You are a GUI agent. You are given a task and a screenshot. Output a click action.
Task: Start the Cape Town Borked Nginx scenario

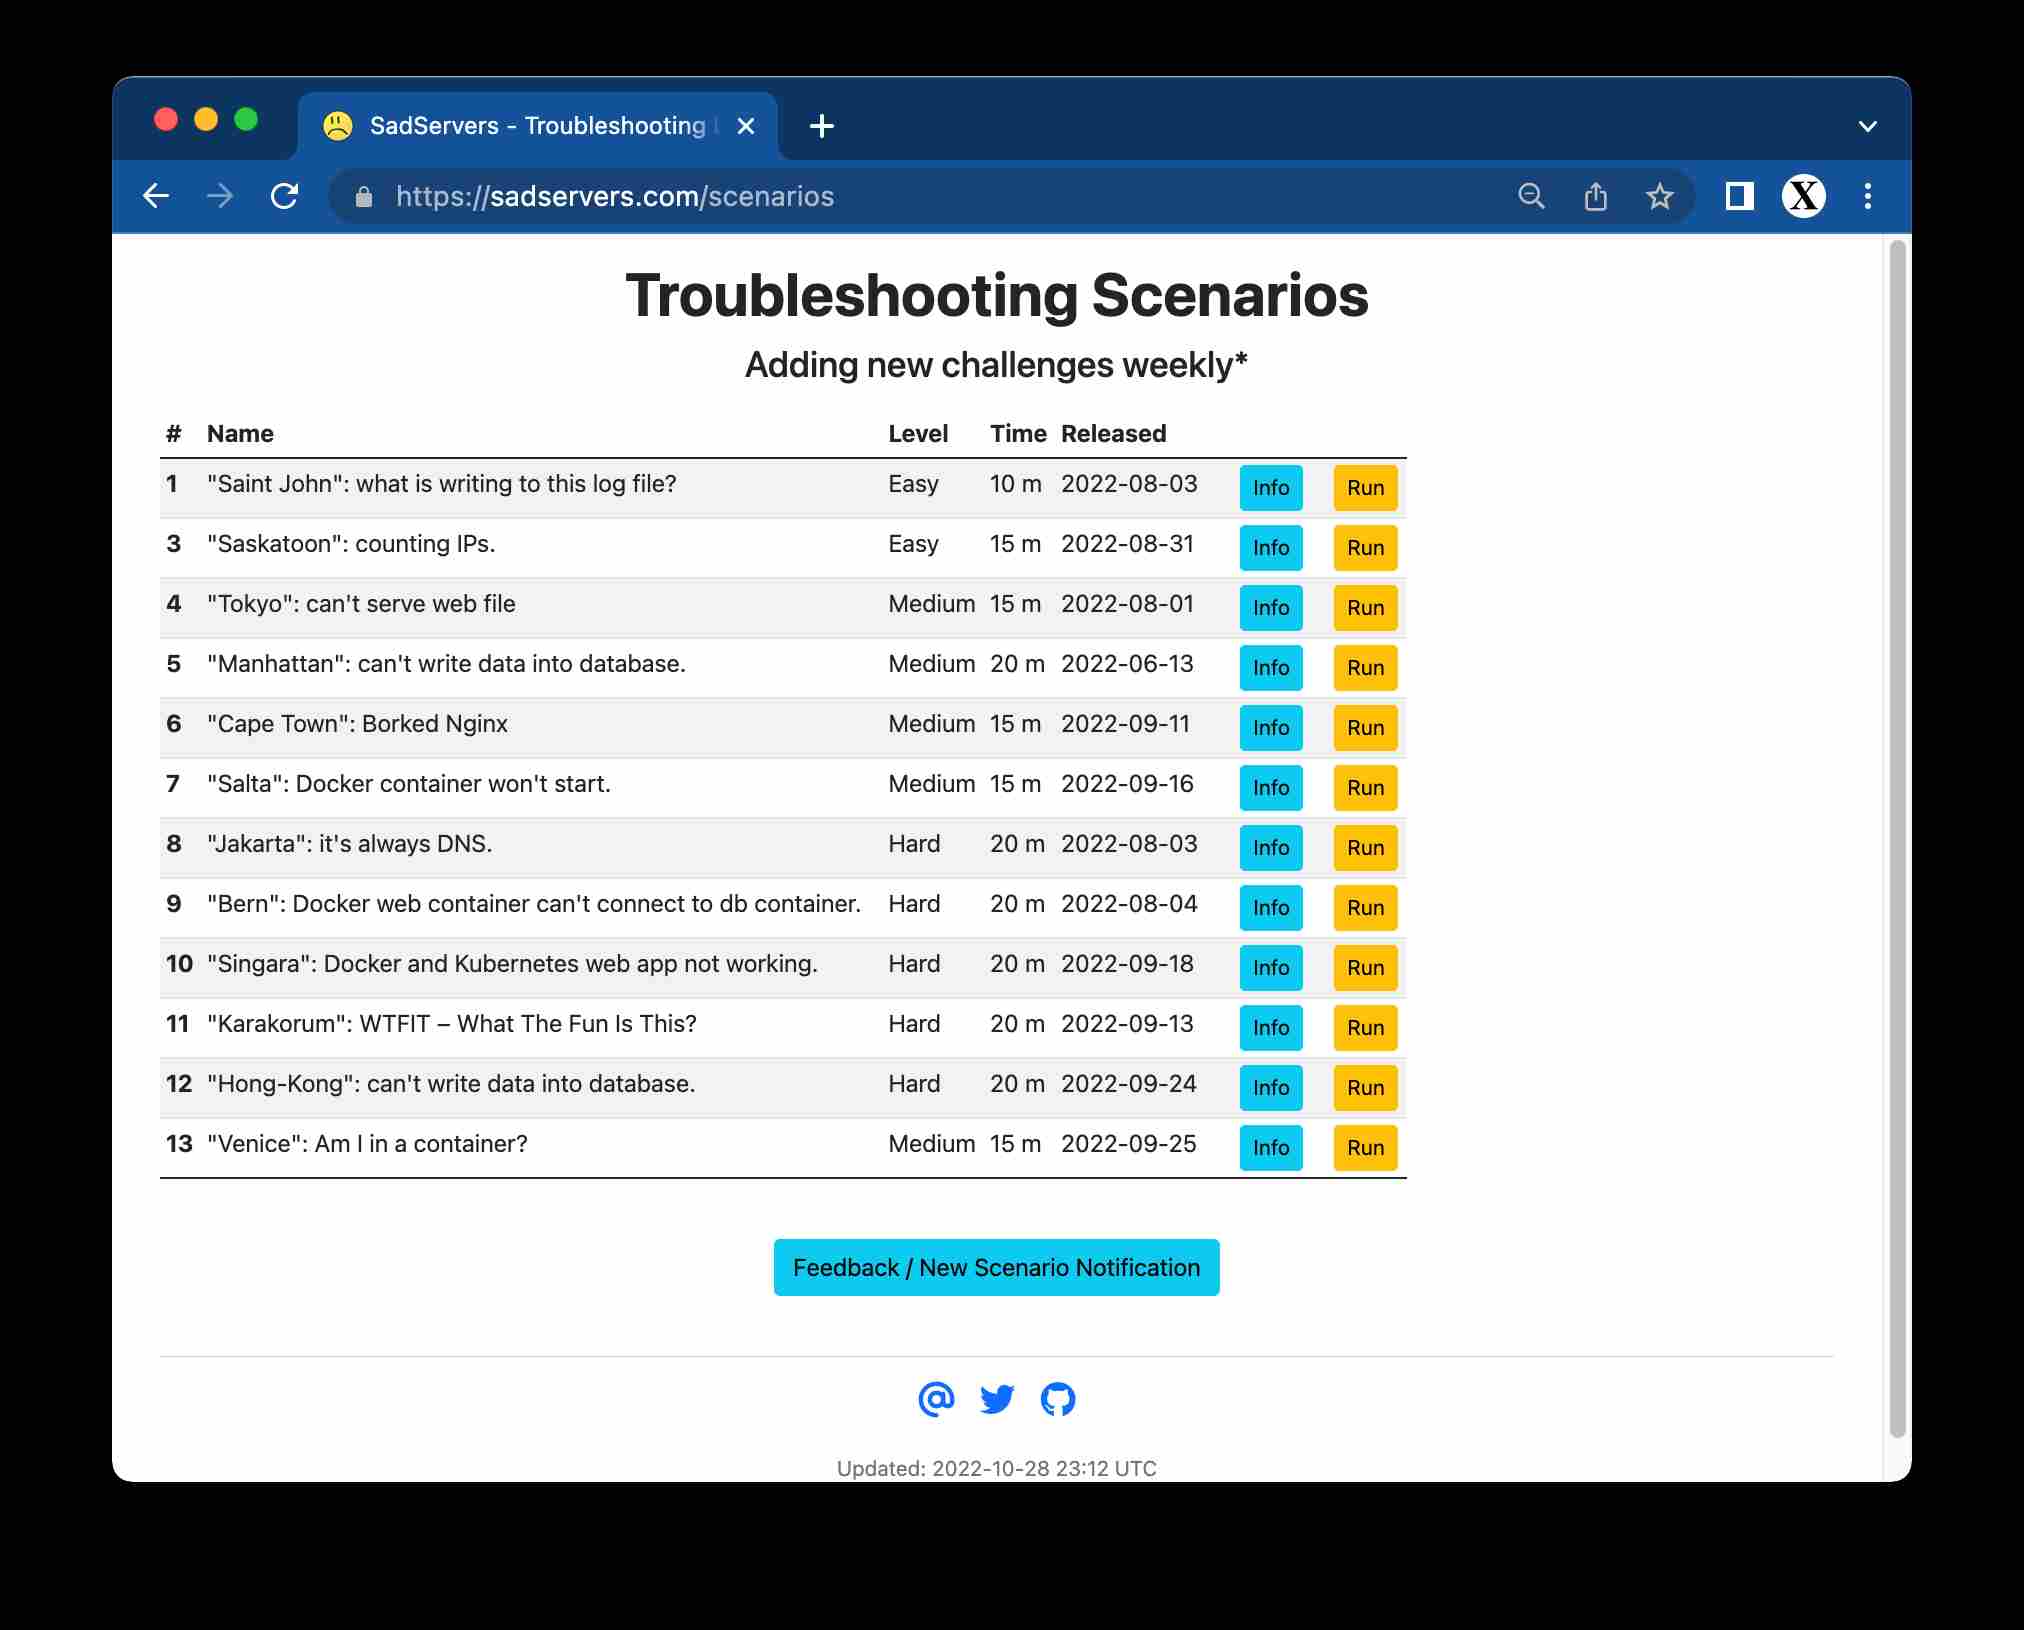coord(1366,728)
